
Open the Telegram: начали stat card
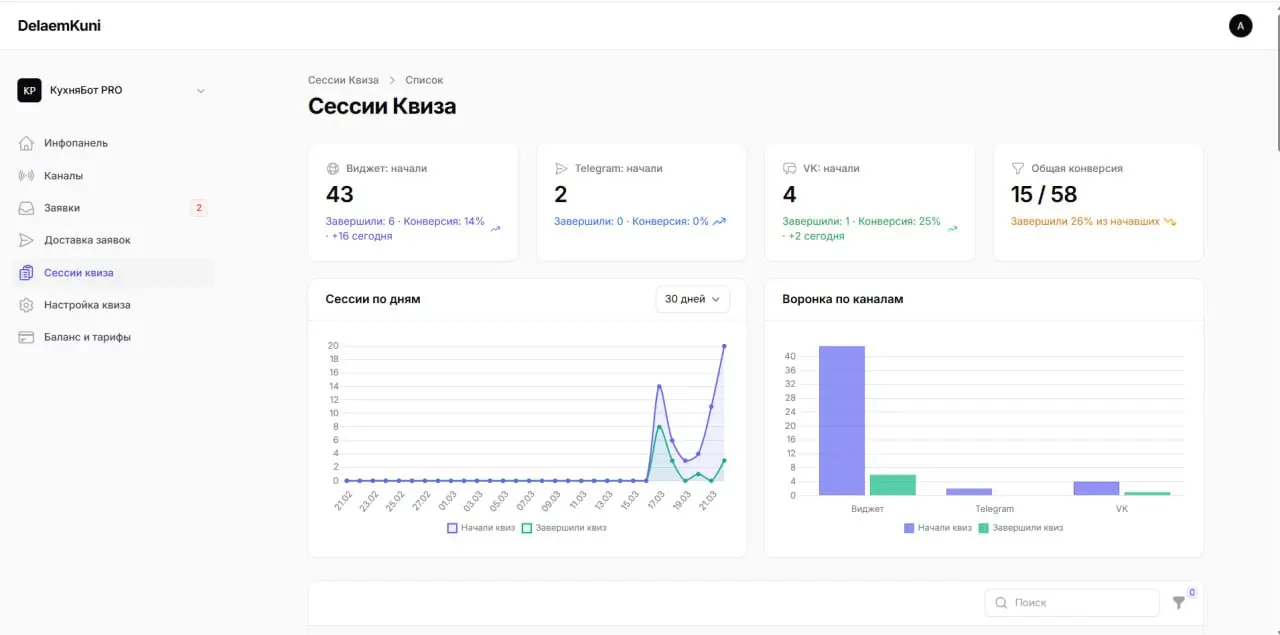[641, 200]
